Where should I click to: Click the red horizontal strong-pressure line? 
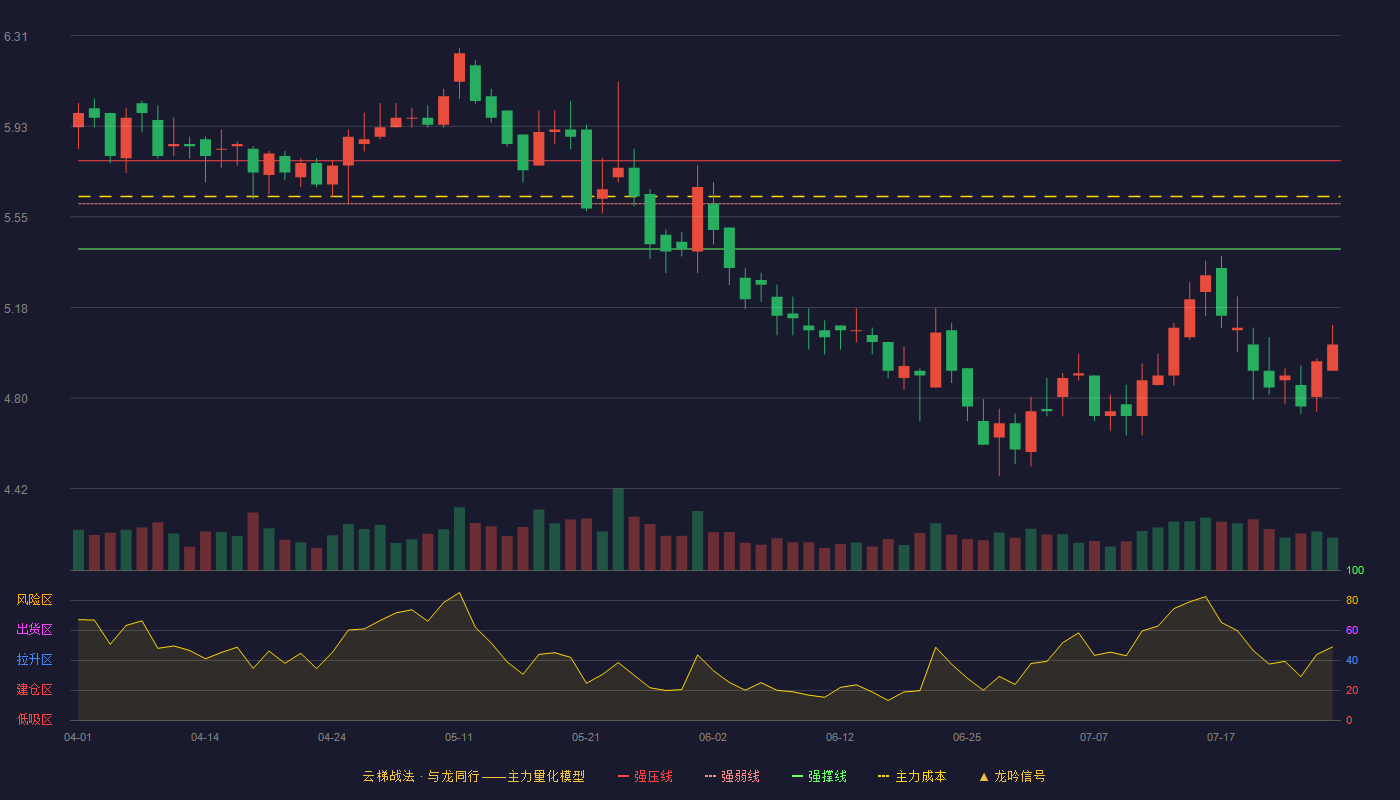(709, 160)
